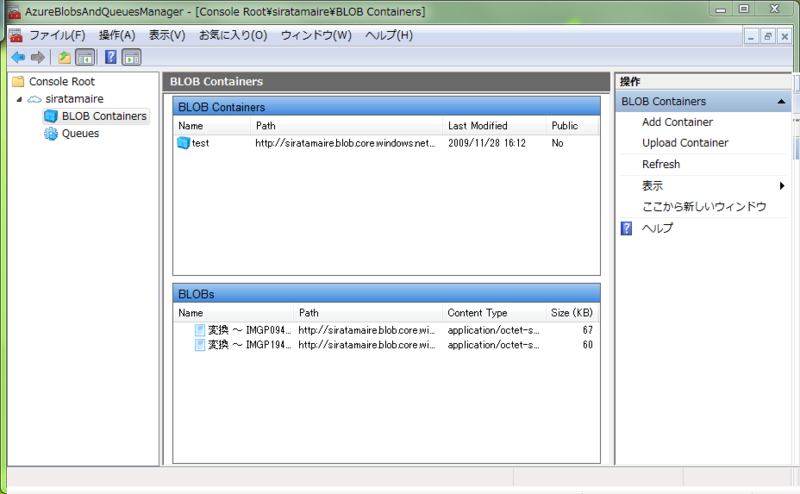Select Queues tree node
Screen dimensions: 800x494
(x=81, y=134)
